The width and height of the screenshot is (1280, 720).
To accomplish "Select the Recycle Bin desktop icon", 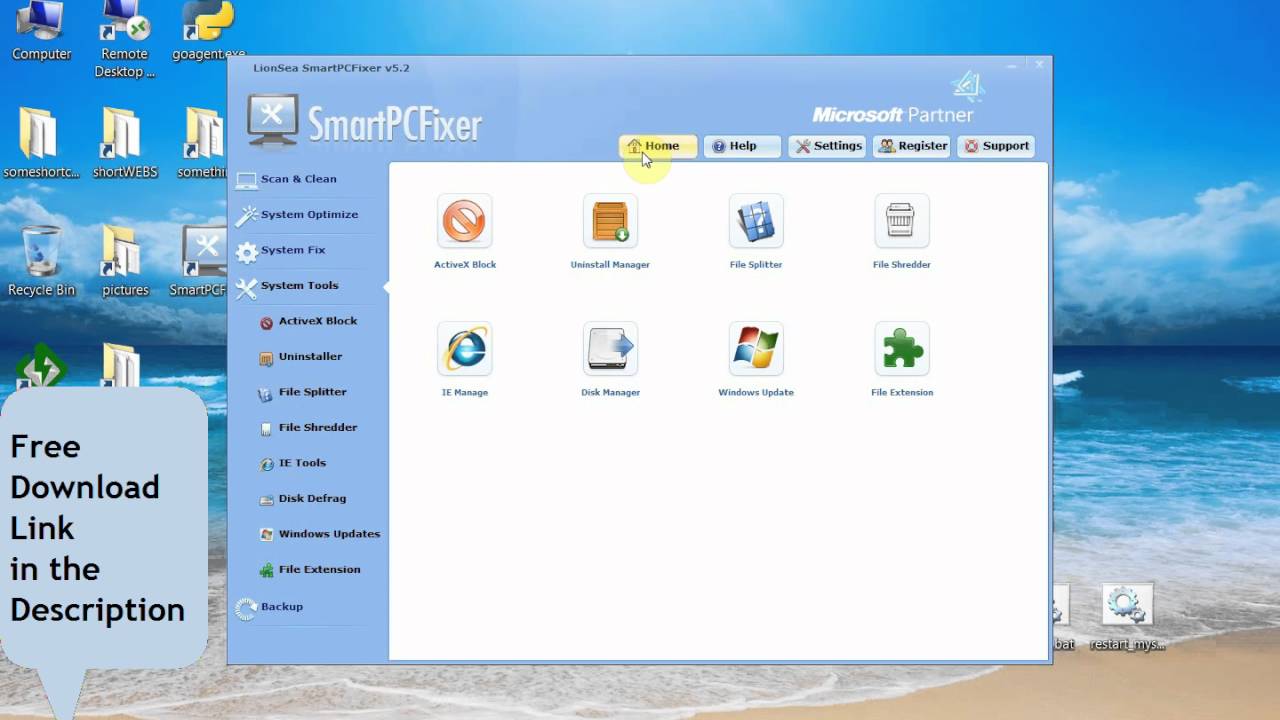I will 41,260.
